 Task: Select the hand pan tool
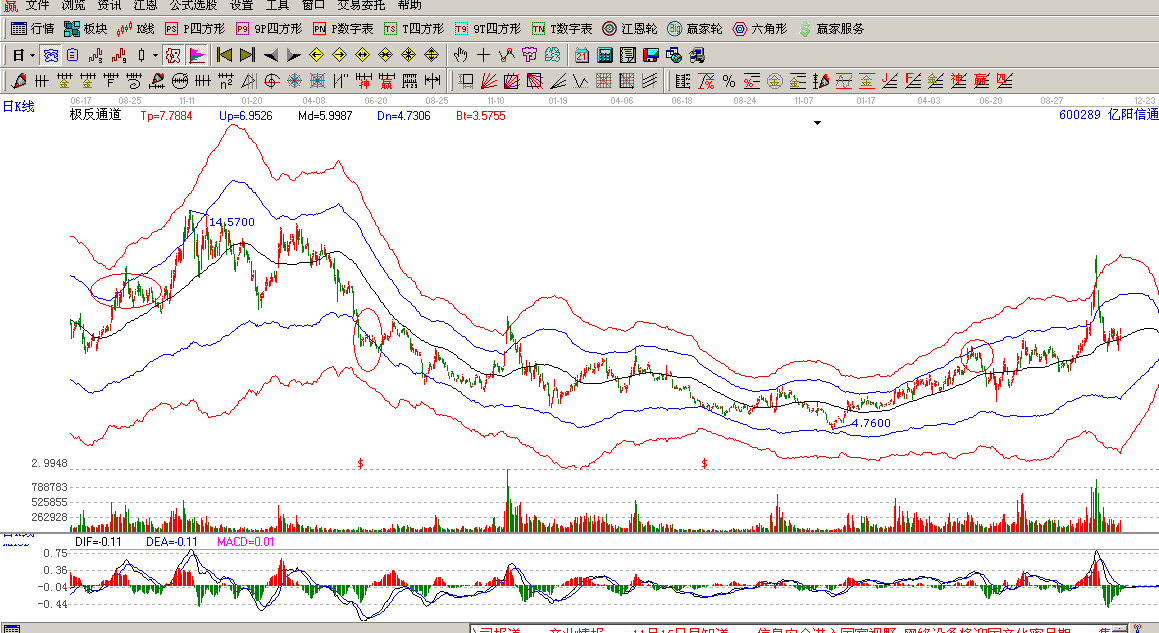coord(460,55)
